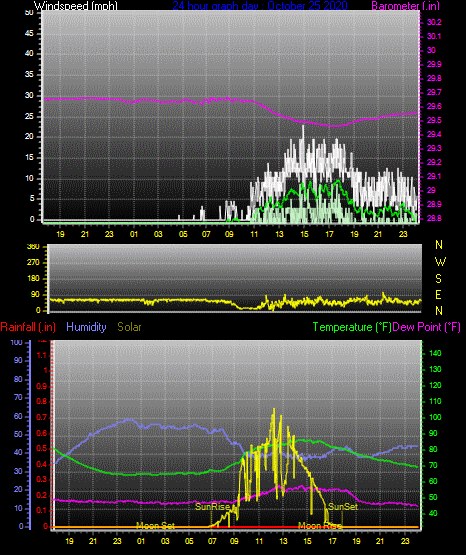Click the '180' wind direction axis value

tap(33, 279)
